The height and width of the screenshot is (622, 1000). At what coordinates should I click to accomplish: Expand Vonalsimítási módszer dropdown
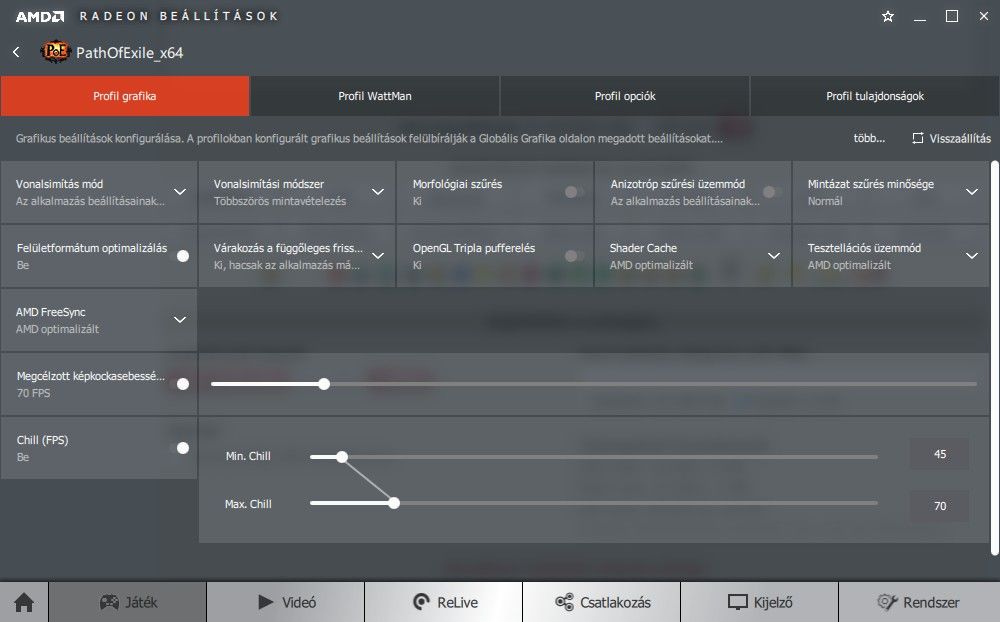click(x=378, y=191)
